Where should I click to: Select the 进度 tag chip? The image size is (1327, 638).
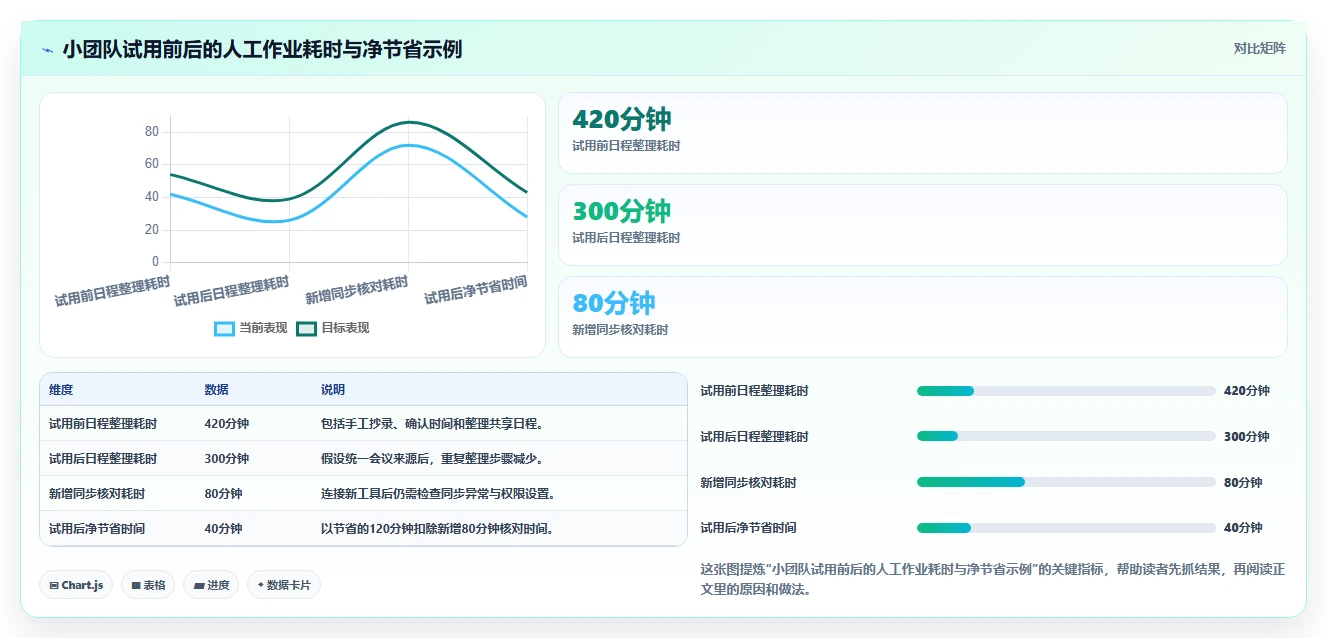pos(211,585)
